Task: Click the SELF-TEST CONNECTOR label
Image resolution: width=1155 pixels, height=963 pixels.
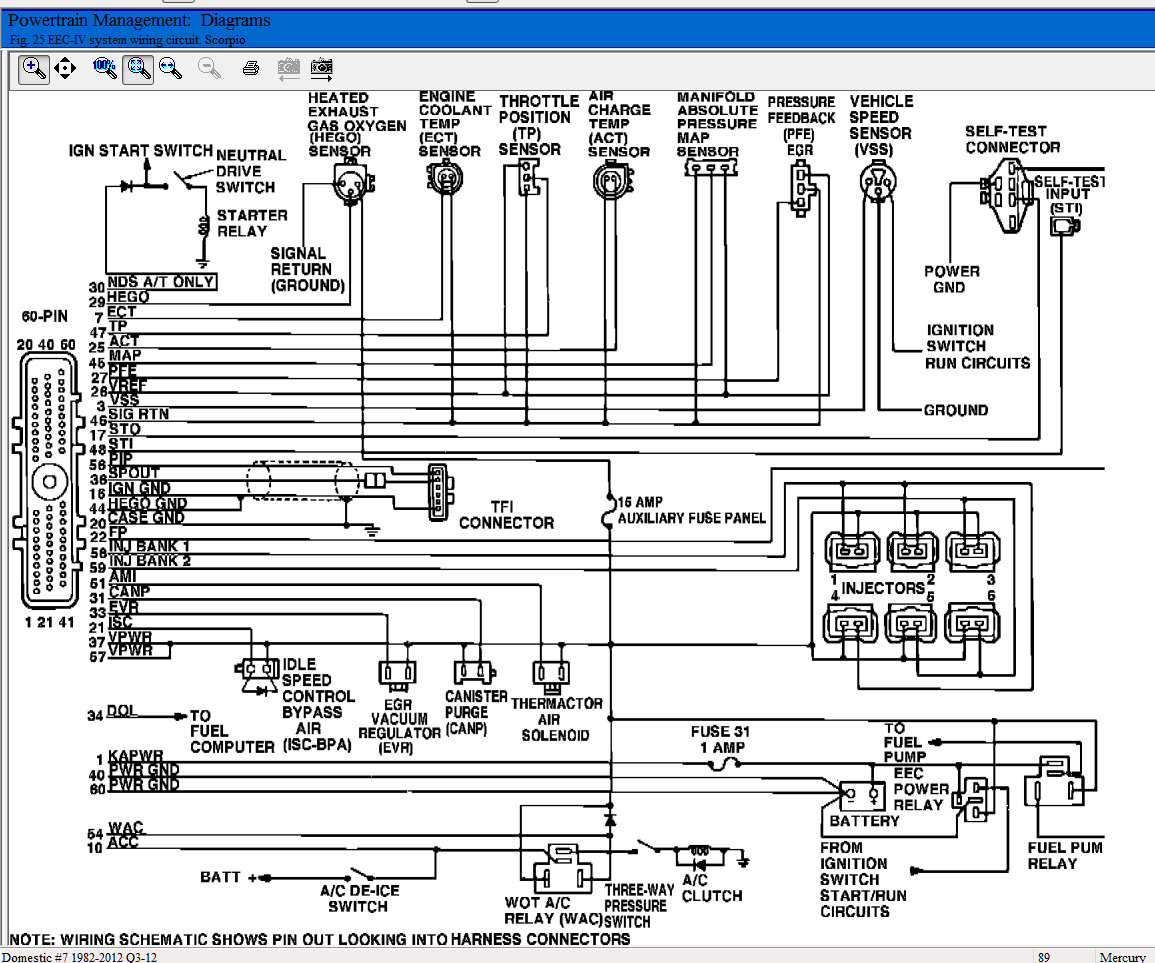Action: pos(1012,139)
